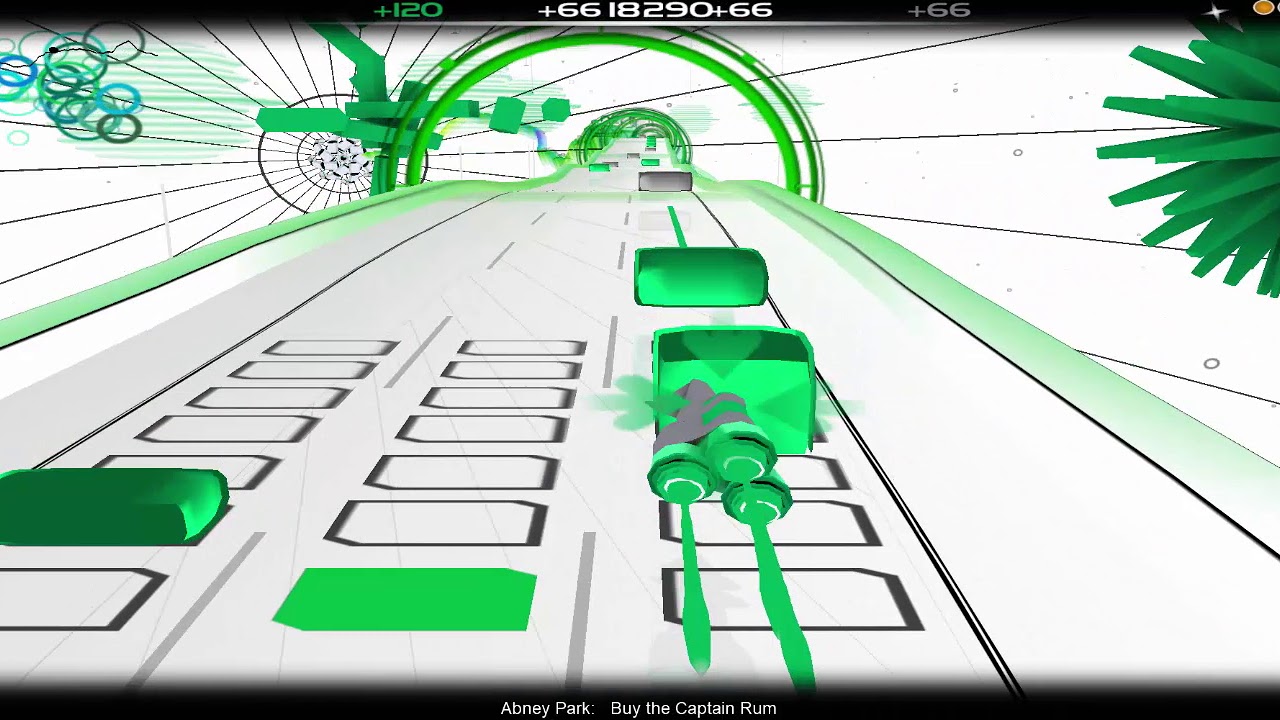Image resolution: width=1280 pixels, height=720 pixels.
Task: Click the white star icon at top right
Action: tap(1217, 12)
